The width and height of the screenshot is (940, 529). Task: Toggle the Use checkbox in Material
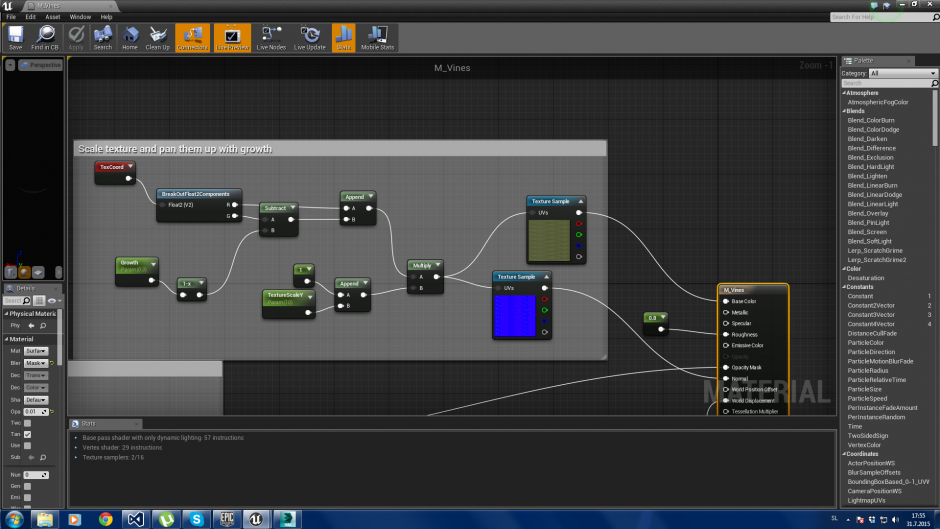[28, 446]
